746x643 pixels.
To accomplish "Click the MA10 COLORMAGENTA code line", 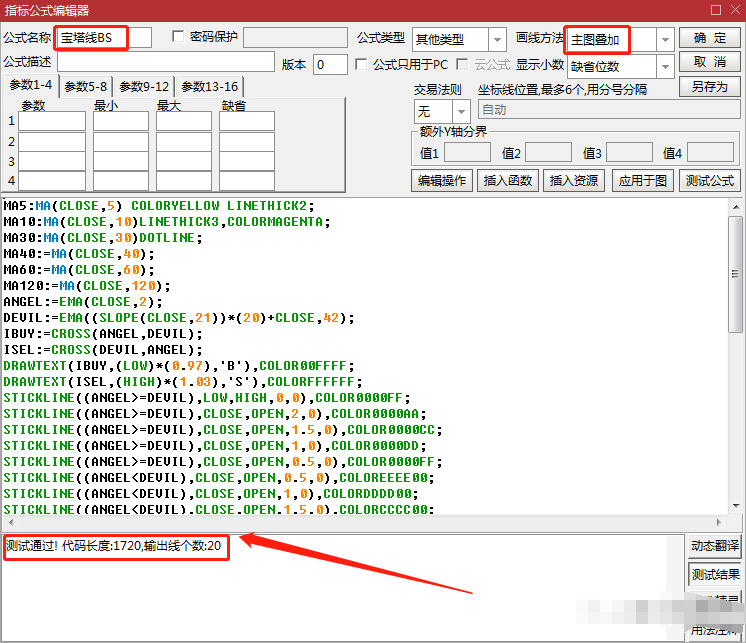I will point(167,222).
